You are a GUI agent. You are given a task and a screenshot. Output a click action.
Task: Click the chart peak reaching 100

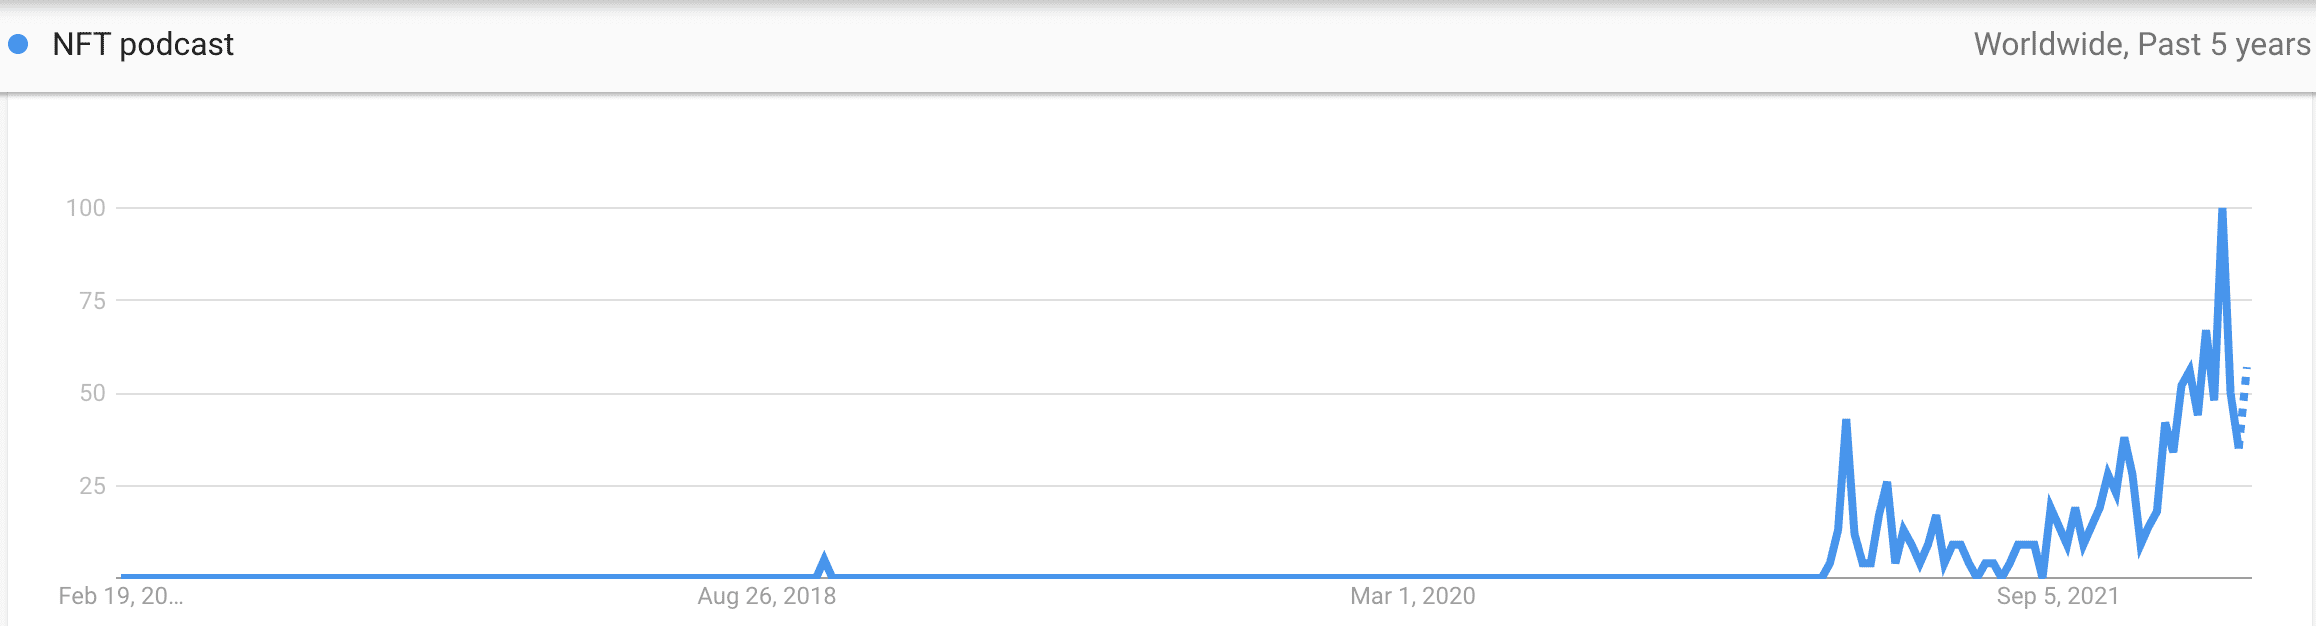click(x=2222, y=210)
